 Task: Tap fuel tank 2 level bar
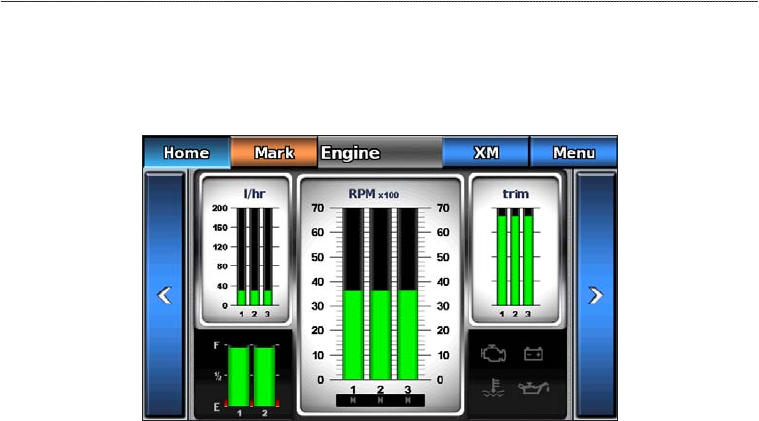(x=265, y=376)
